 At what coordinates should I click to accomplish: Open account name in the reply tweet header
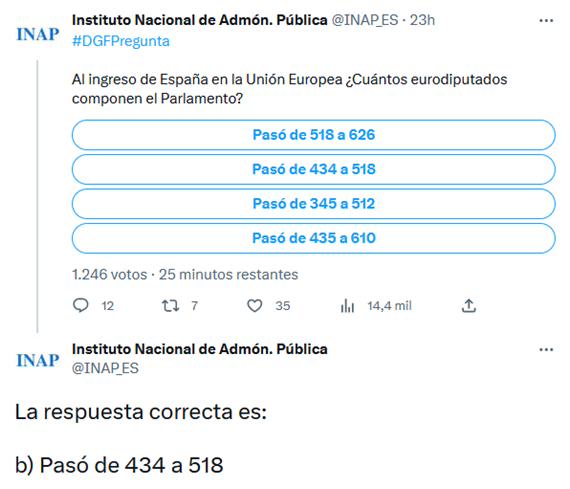coord(200,349)
